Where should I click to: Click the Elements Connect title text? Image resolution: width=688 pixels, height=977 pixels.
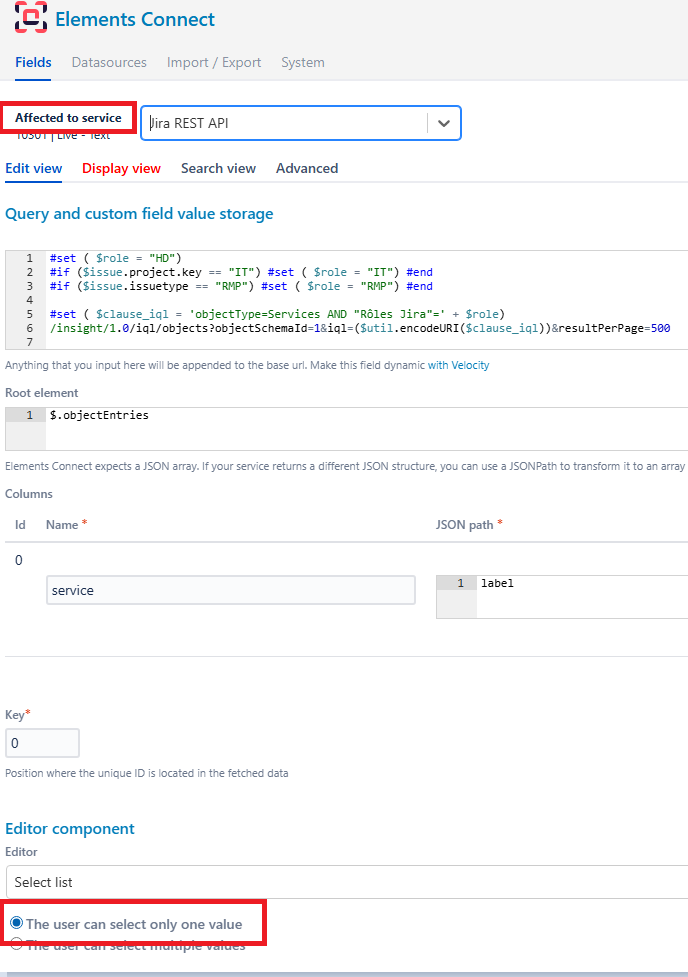[x=135, y=19]
